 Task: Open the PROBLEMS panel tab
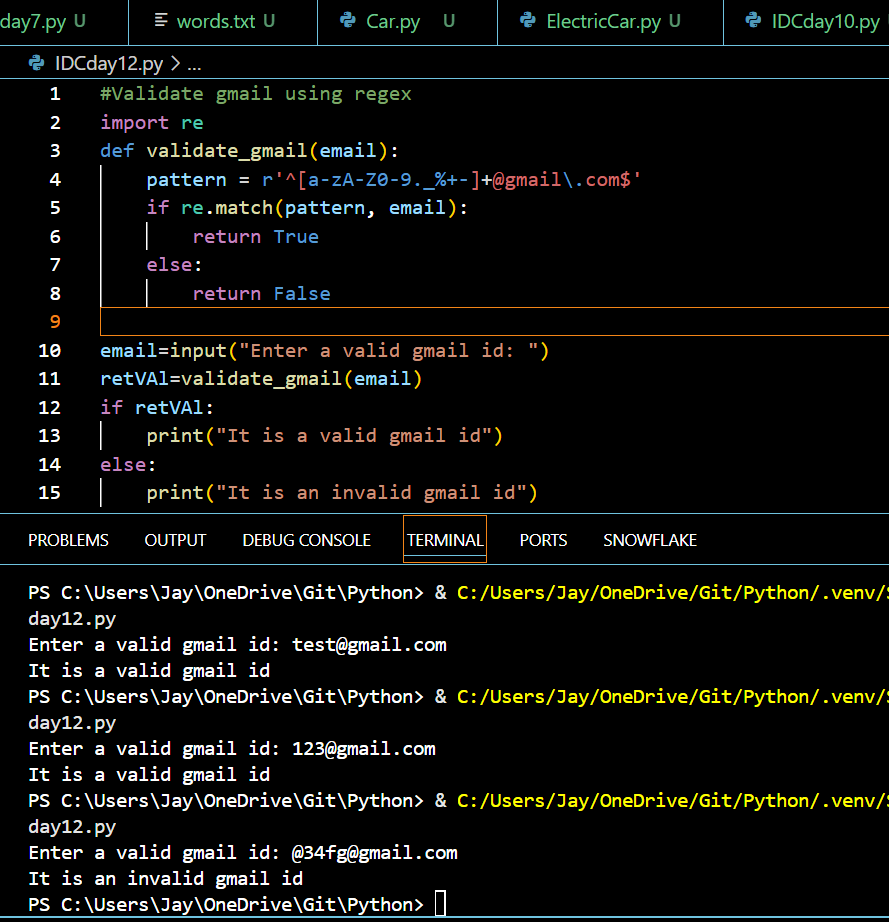point(68,540)
